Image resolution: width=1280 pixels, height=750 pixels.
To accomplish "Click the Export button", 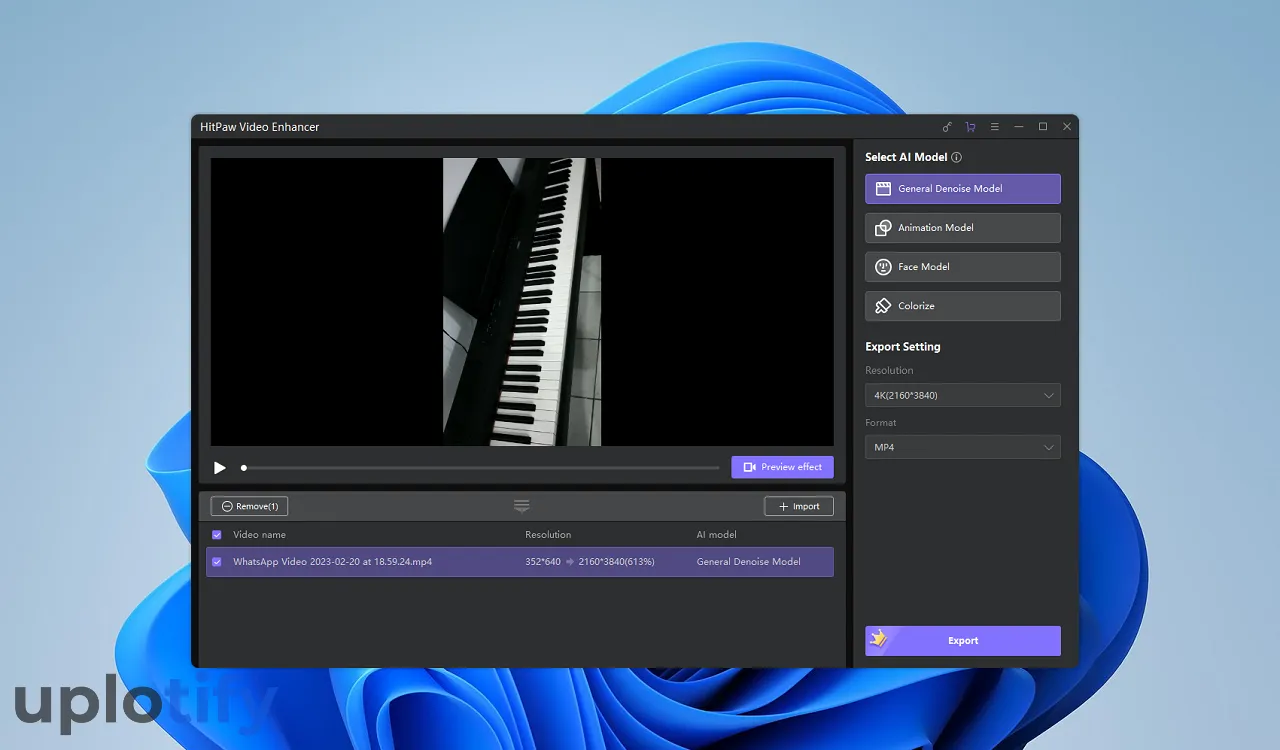I will tap(962, 641).
